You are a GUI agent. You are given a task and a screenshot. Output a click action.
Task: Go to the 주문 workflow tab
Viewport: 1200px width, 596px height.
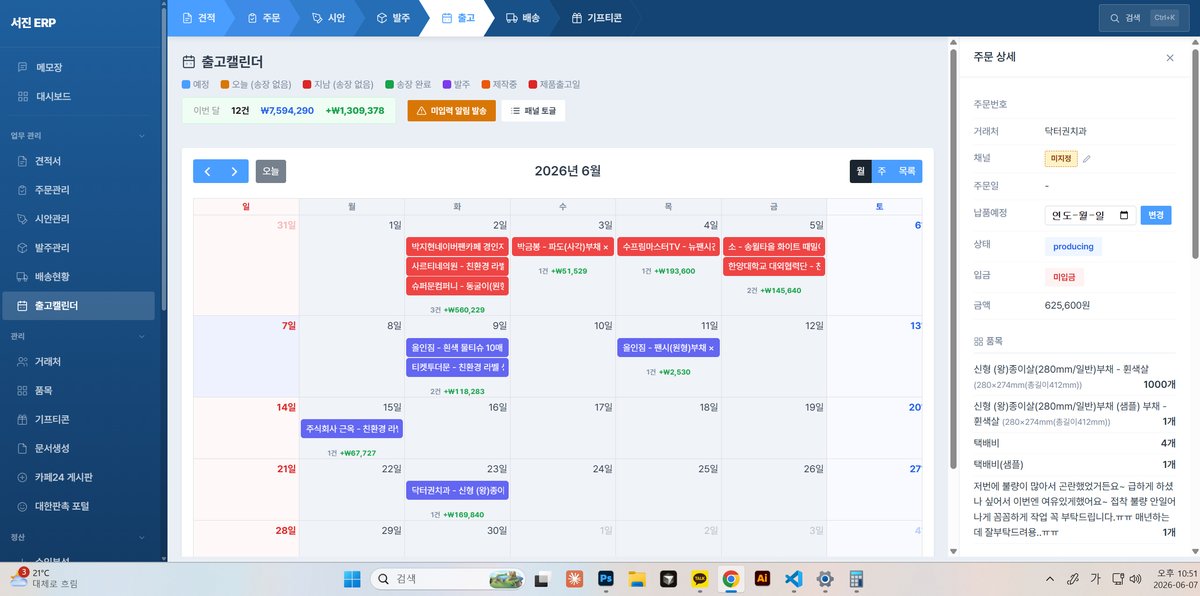264,18
